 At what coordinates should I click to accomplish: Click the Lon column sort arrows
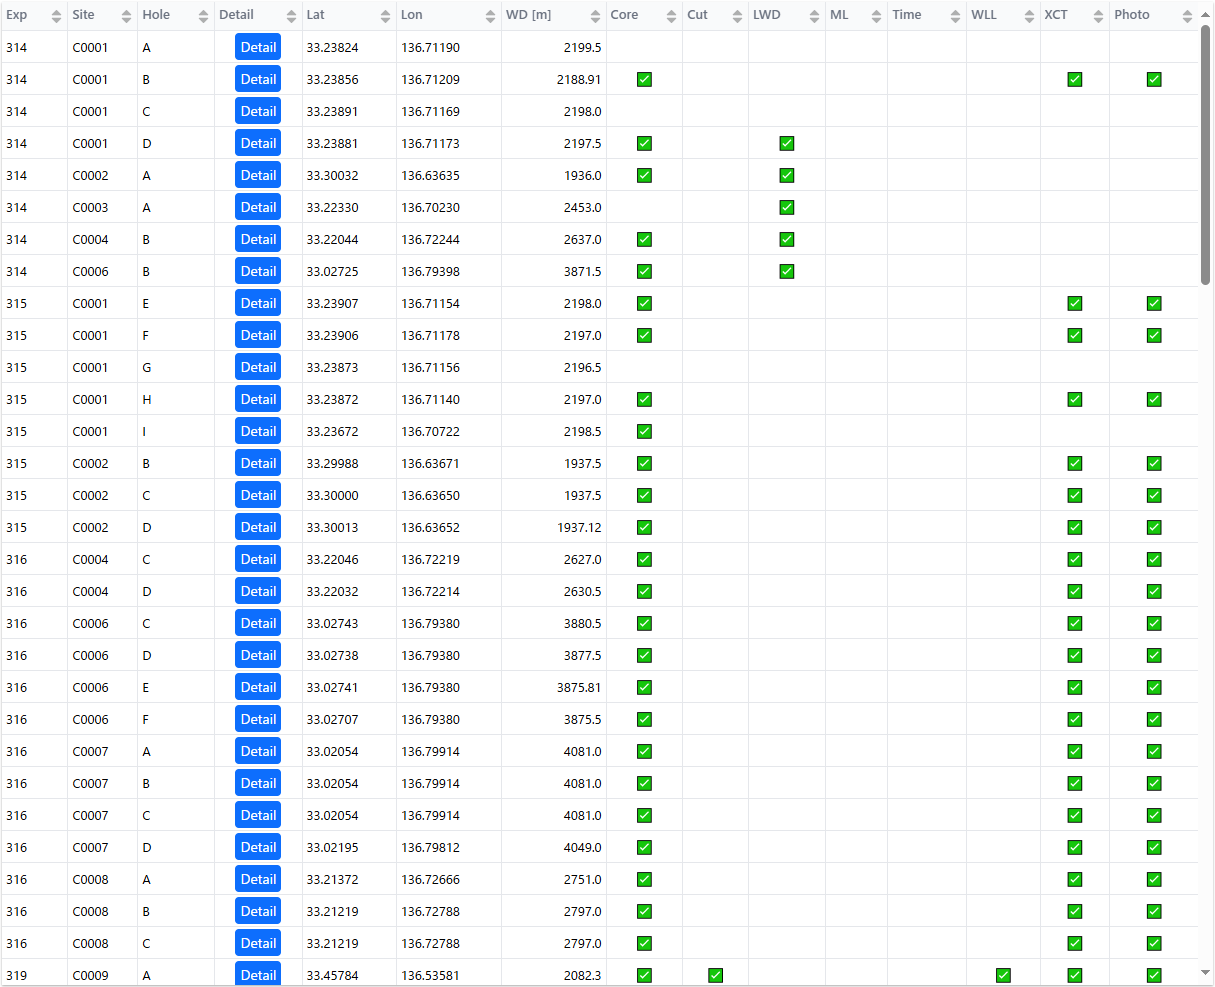coord(490,16)
